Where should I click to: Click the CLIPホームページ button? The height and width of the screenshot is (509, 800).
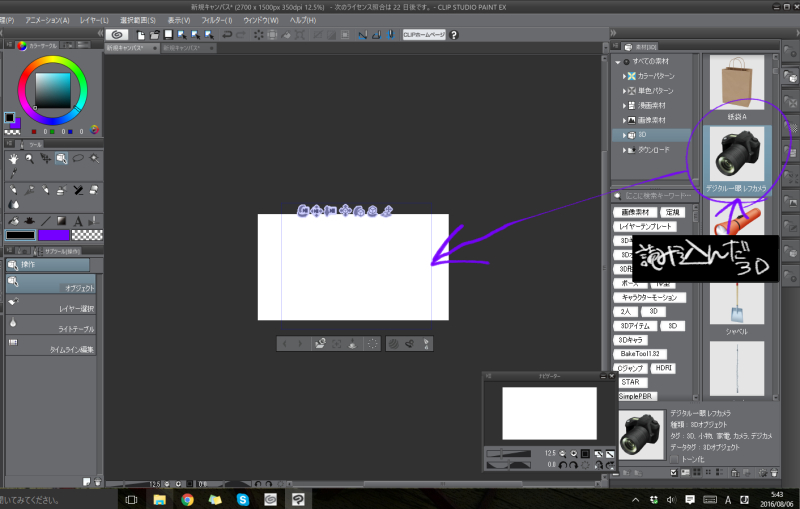pos(424,34)
